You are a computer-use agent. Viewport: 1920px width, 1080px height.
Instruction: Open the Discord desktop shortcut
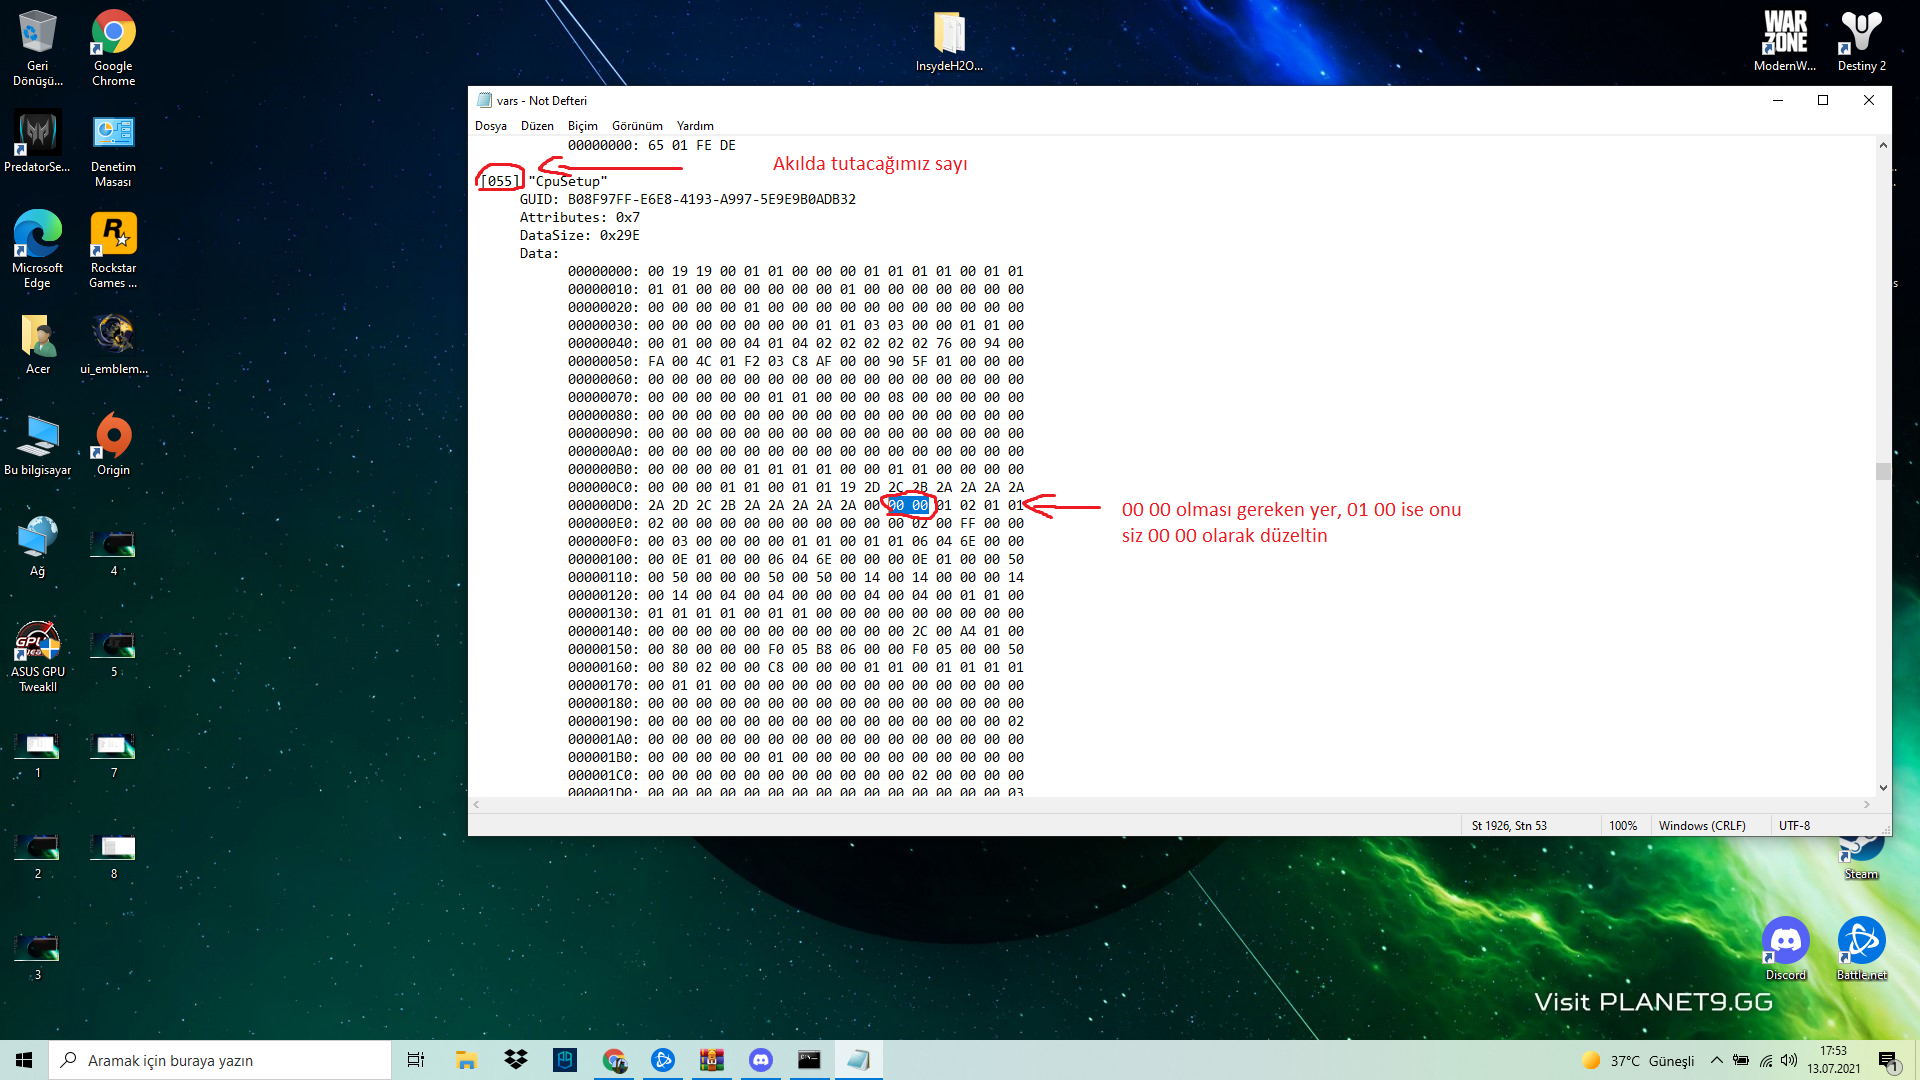1785,942
